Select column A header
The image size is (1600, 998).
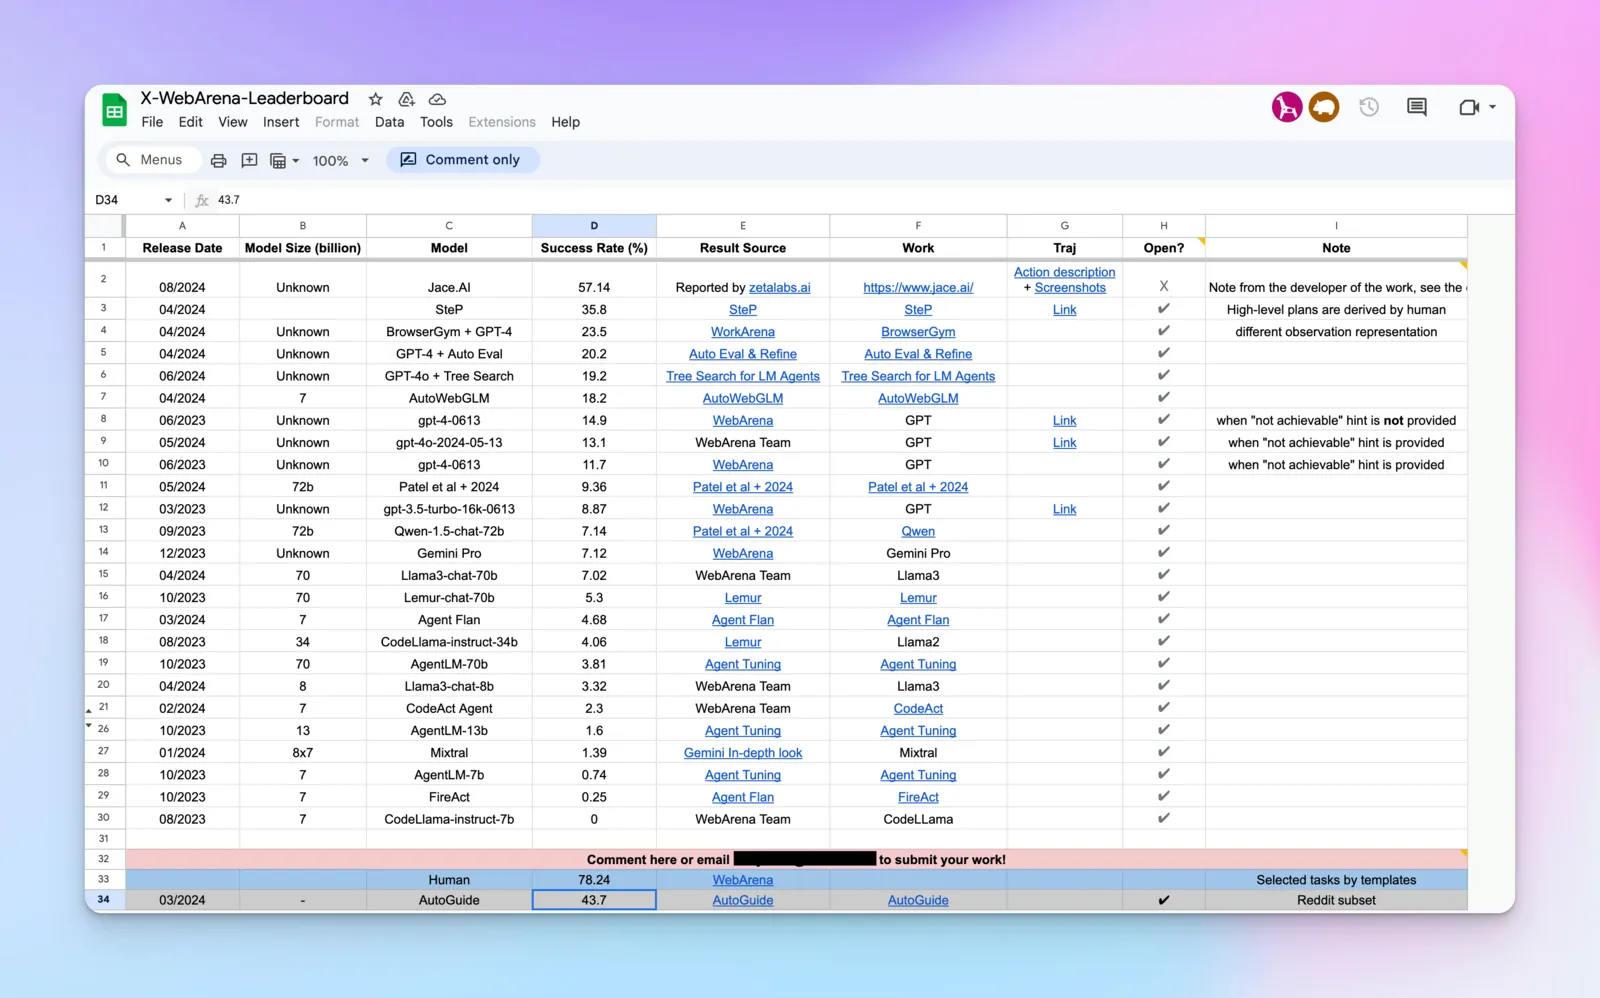(182, 226)
